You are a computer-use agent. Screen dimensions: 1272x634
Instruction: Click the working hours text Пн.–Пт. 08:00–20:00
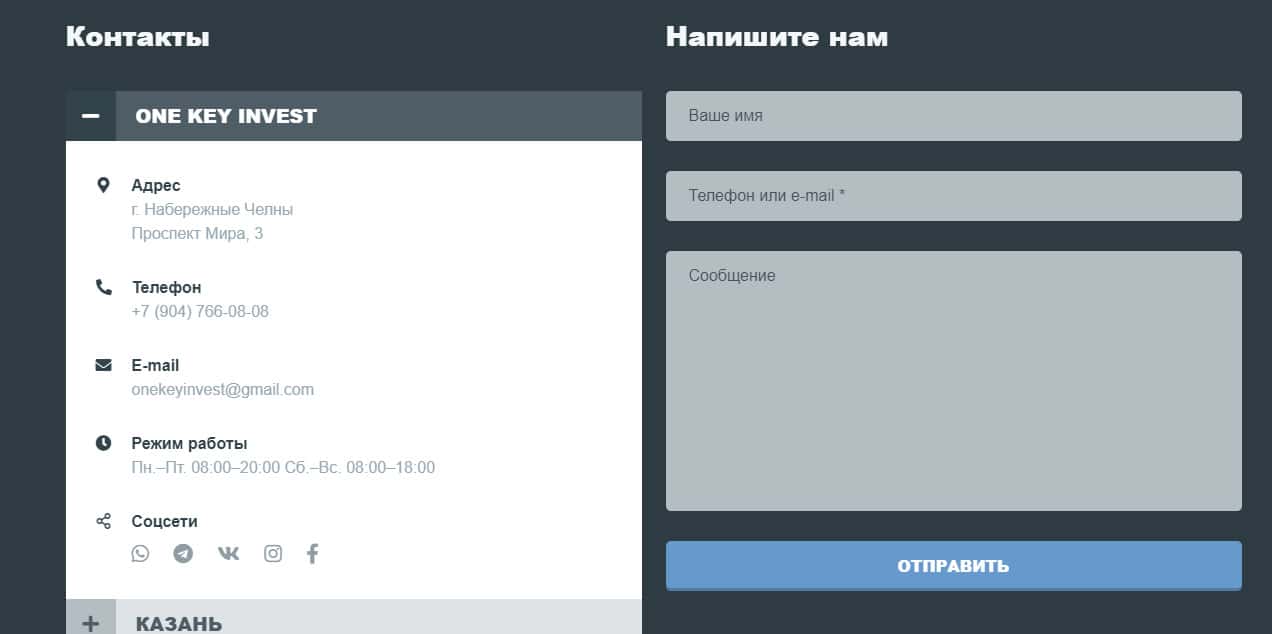coord(206,467)
